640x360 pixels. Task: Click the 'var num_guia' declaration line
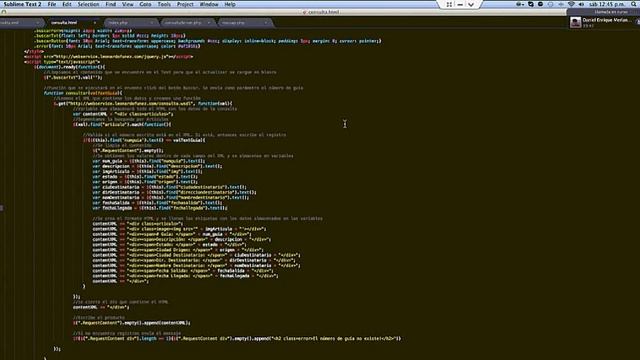pos(149,161)
